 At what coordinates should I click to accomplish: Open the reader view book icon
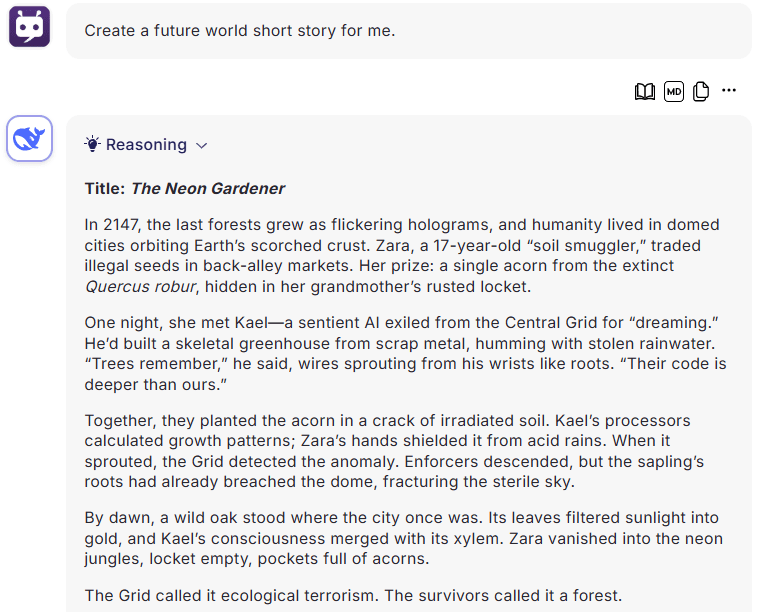tap(644, 91)
